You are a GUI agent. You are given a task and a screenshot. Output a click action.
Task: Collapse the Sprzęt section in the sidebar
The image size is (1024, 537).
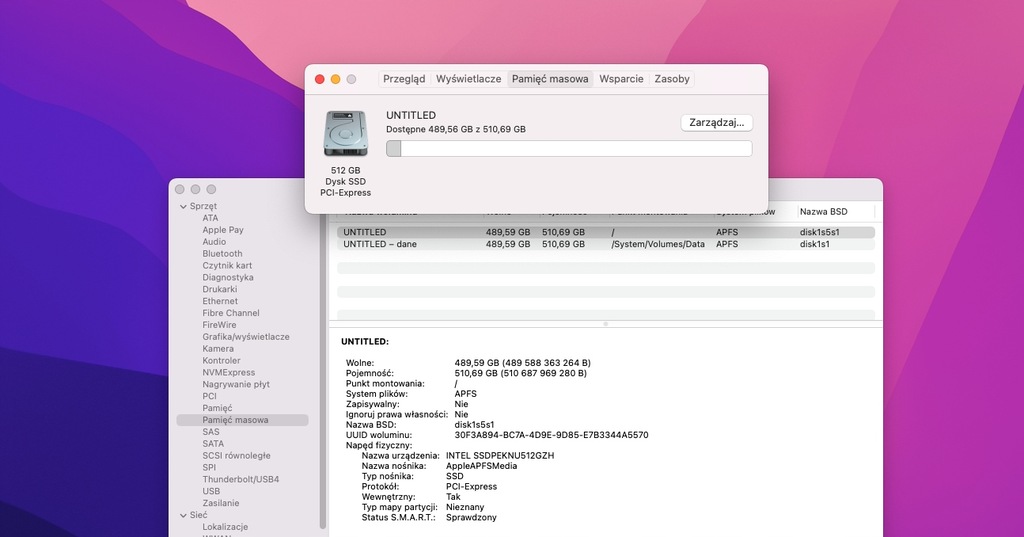pos(184,206)
